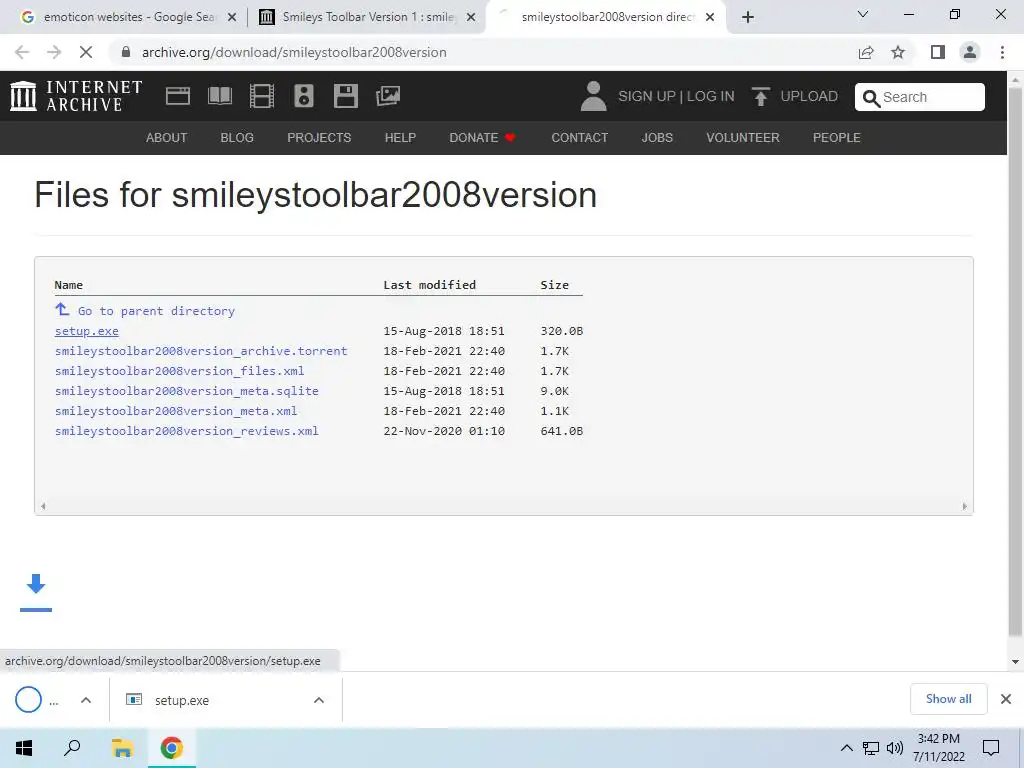Open the volume control in the system tray
The image size is (1024, 768).
tap(895, 748)
